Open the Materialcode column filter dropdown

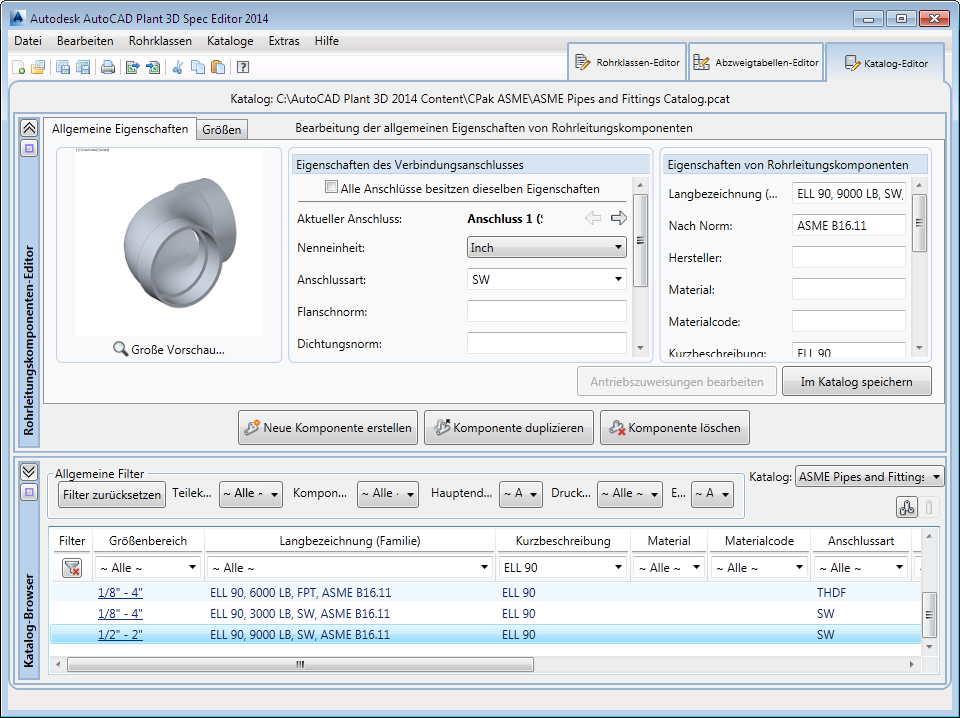759,568
